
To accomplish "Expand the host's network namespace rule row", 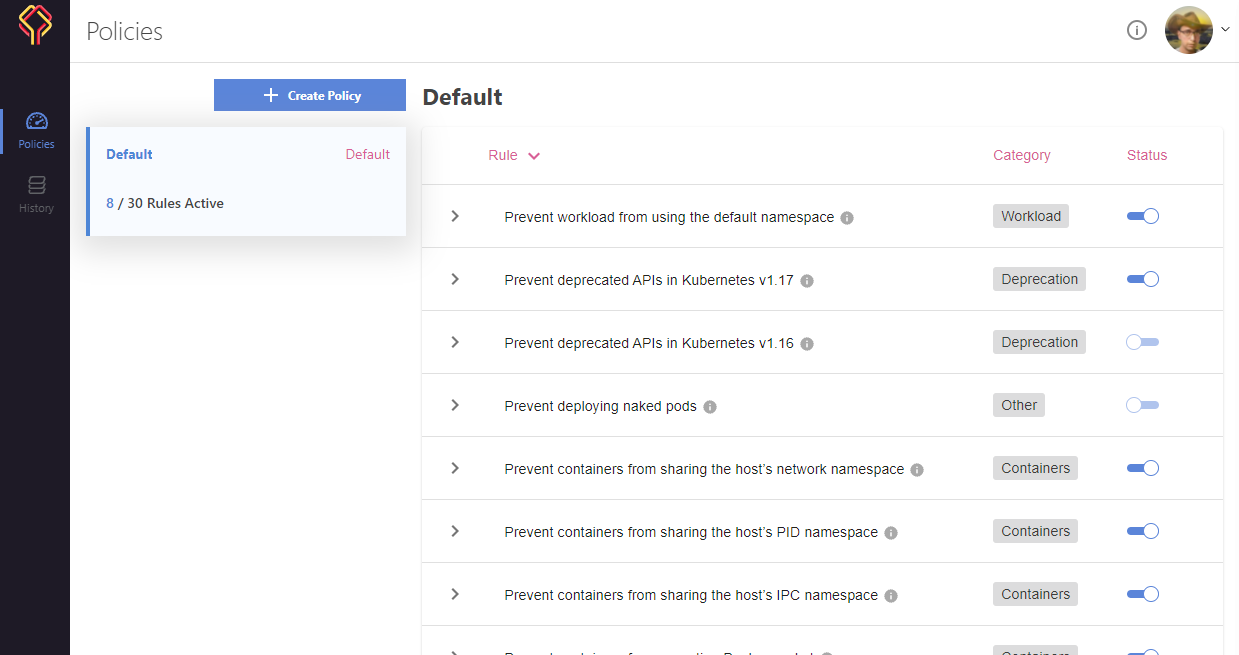I will (455, 468).
